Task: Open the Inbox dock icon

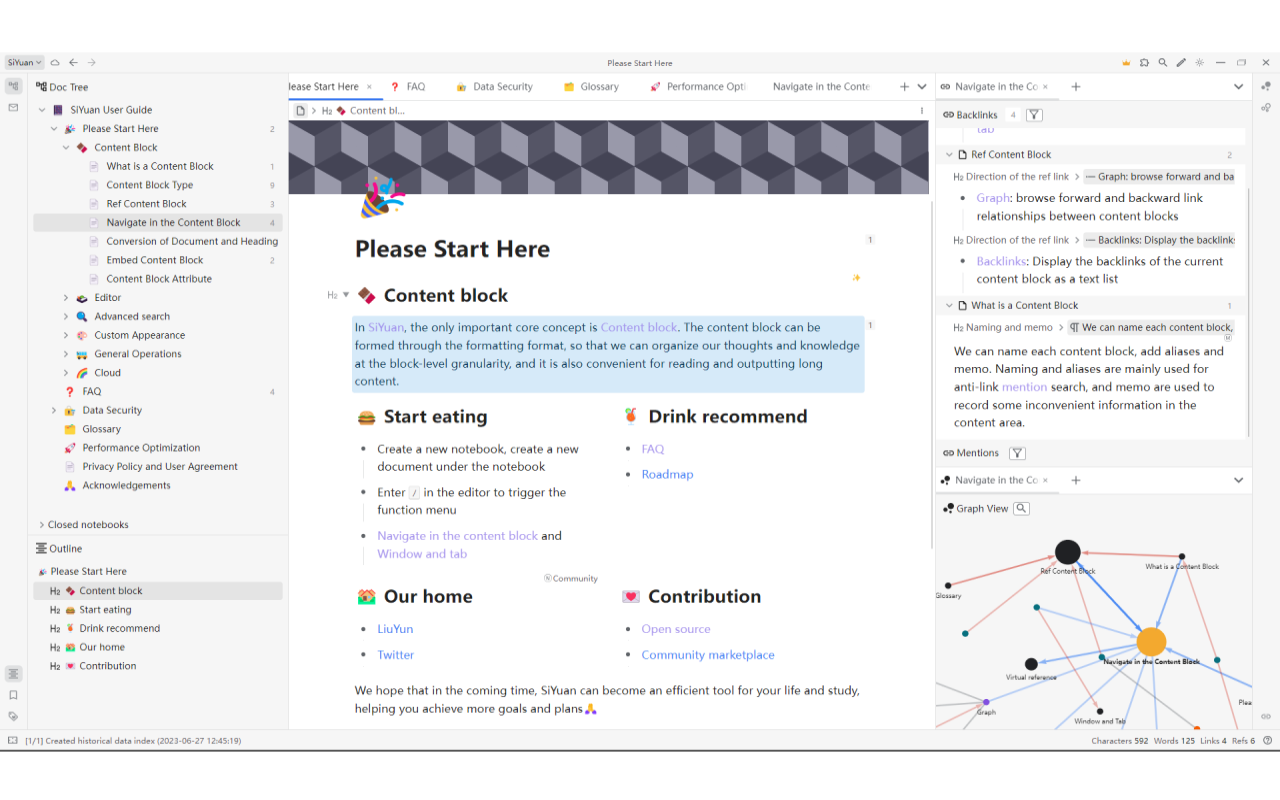Action: pyautogui.click(x=13, y=107)
